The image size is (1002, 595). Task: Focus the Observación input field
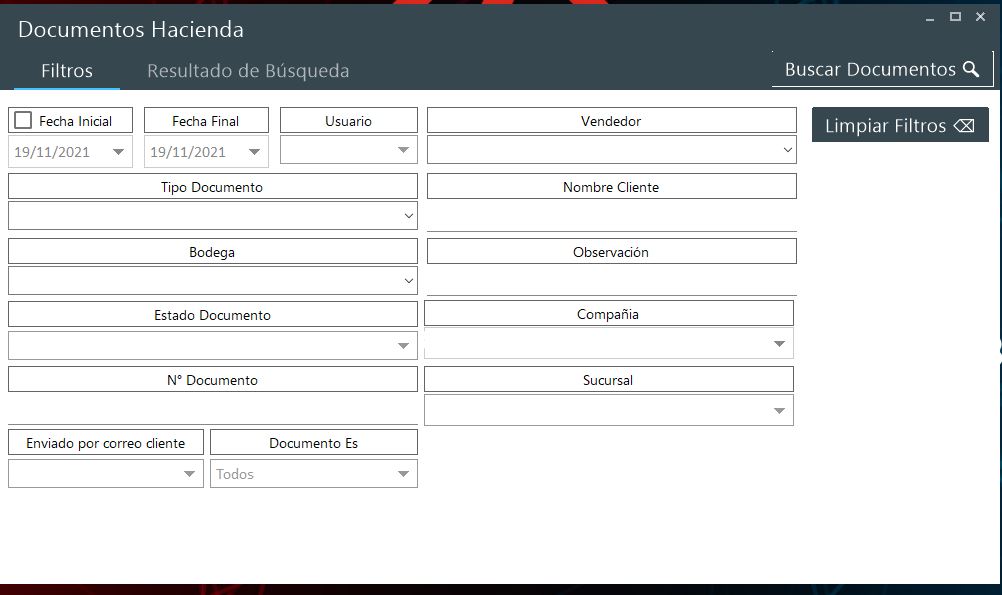click(x=611, y=280)
